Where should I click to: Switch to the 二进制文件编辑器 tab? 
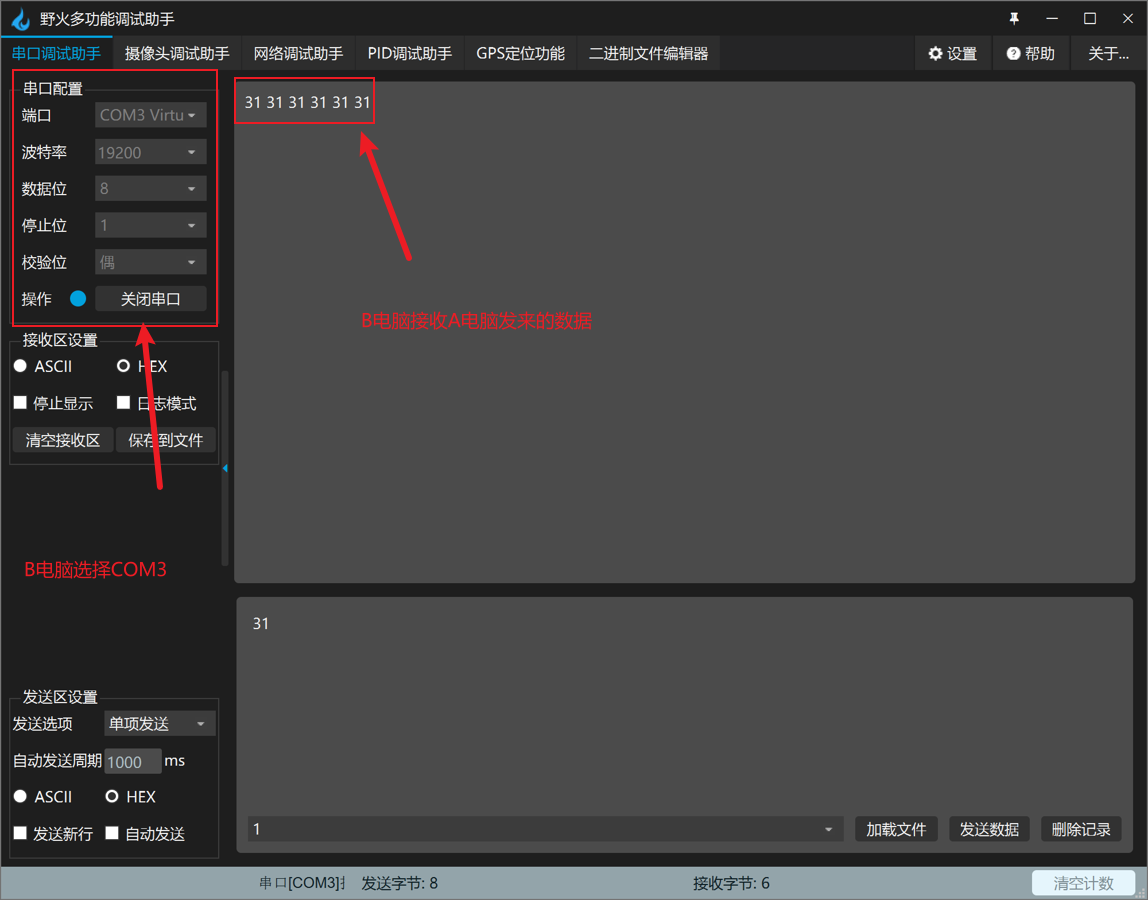pos(649,53)
